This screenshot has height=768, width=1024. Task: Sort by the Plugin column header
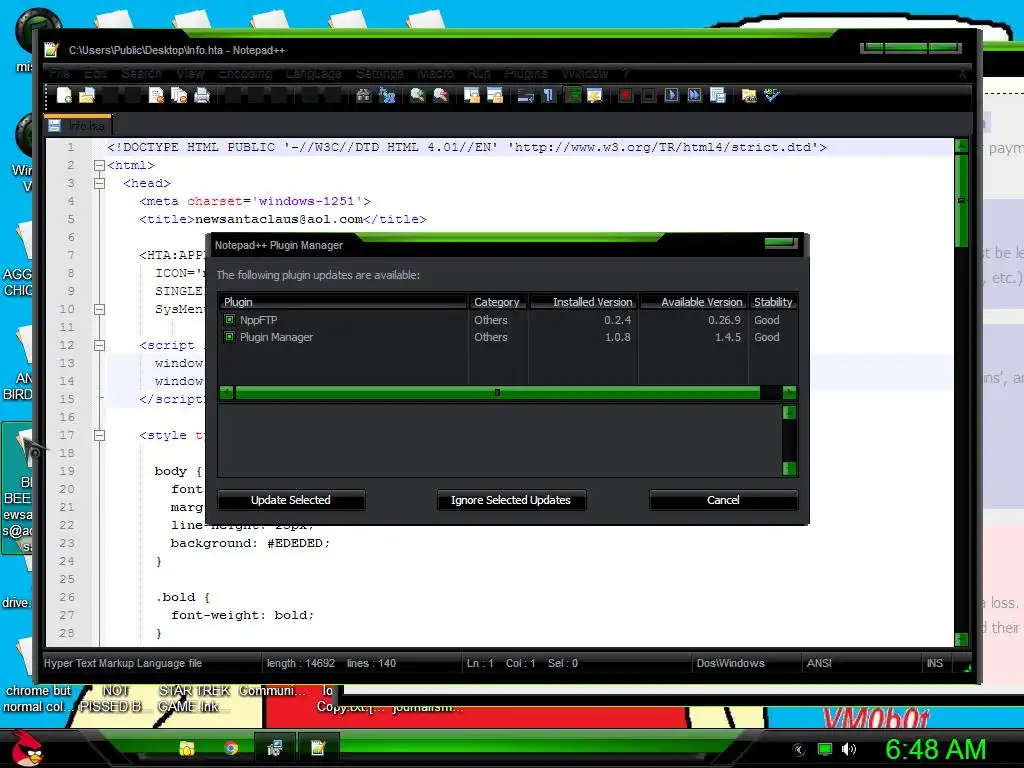(344, 302)
